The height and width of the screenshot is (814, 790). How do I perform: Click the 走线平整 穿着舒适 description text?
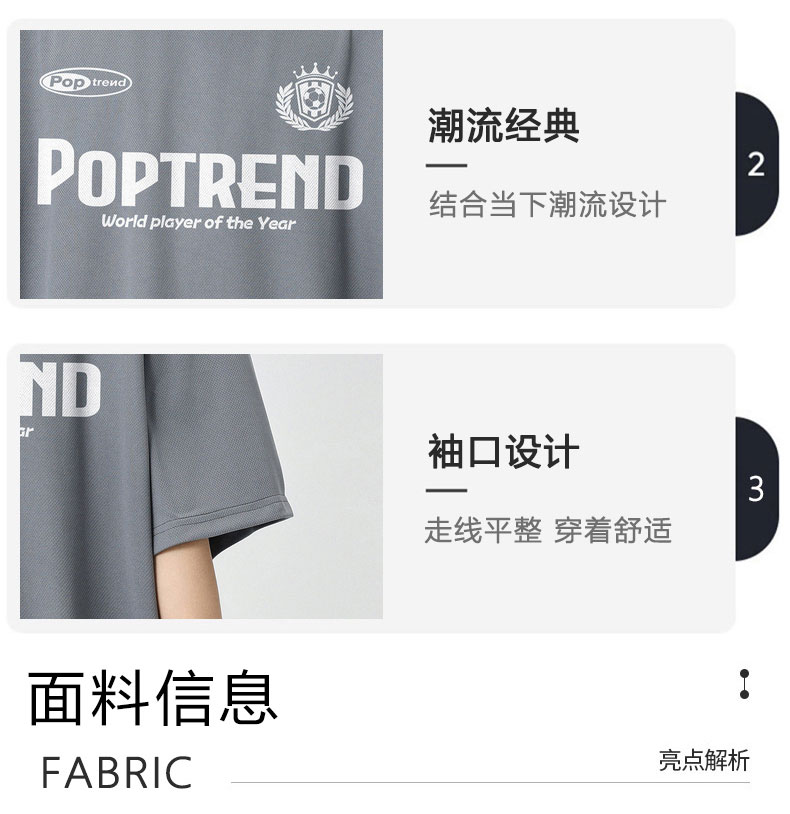coord(548,531)
